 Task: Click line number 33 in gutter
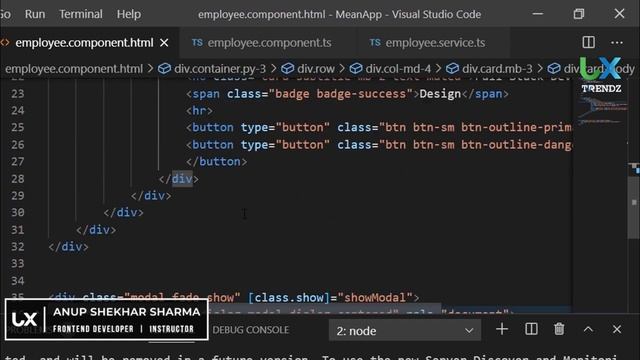coord(18,264)
